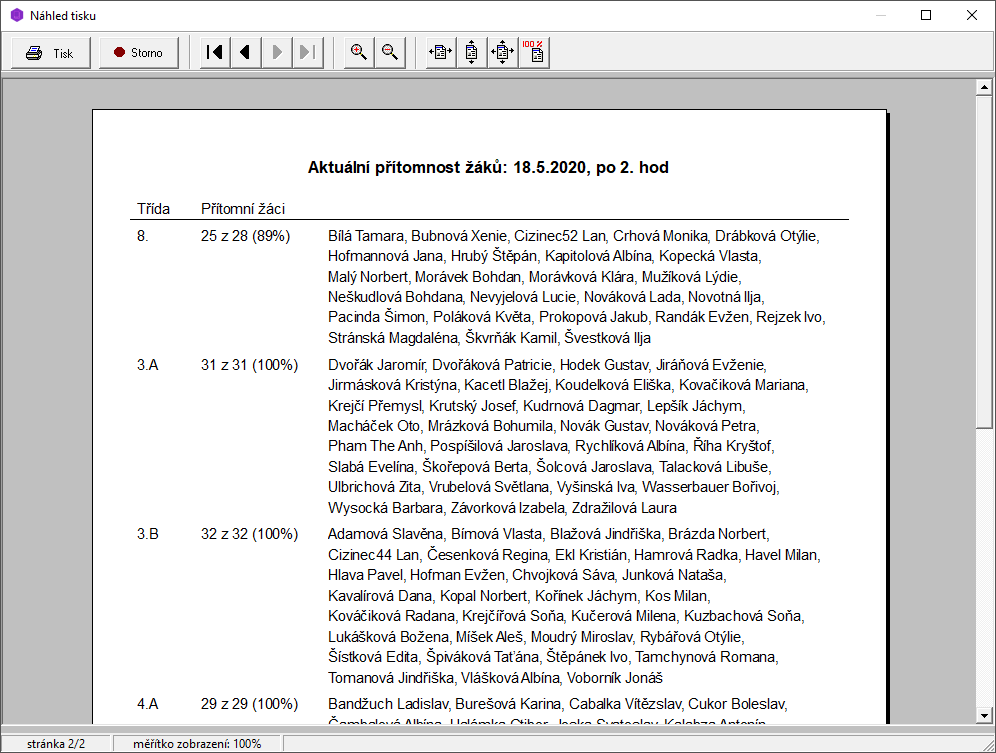Click the class label 3.B
The width and height of the screenshot is (996, 753).
147,534
